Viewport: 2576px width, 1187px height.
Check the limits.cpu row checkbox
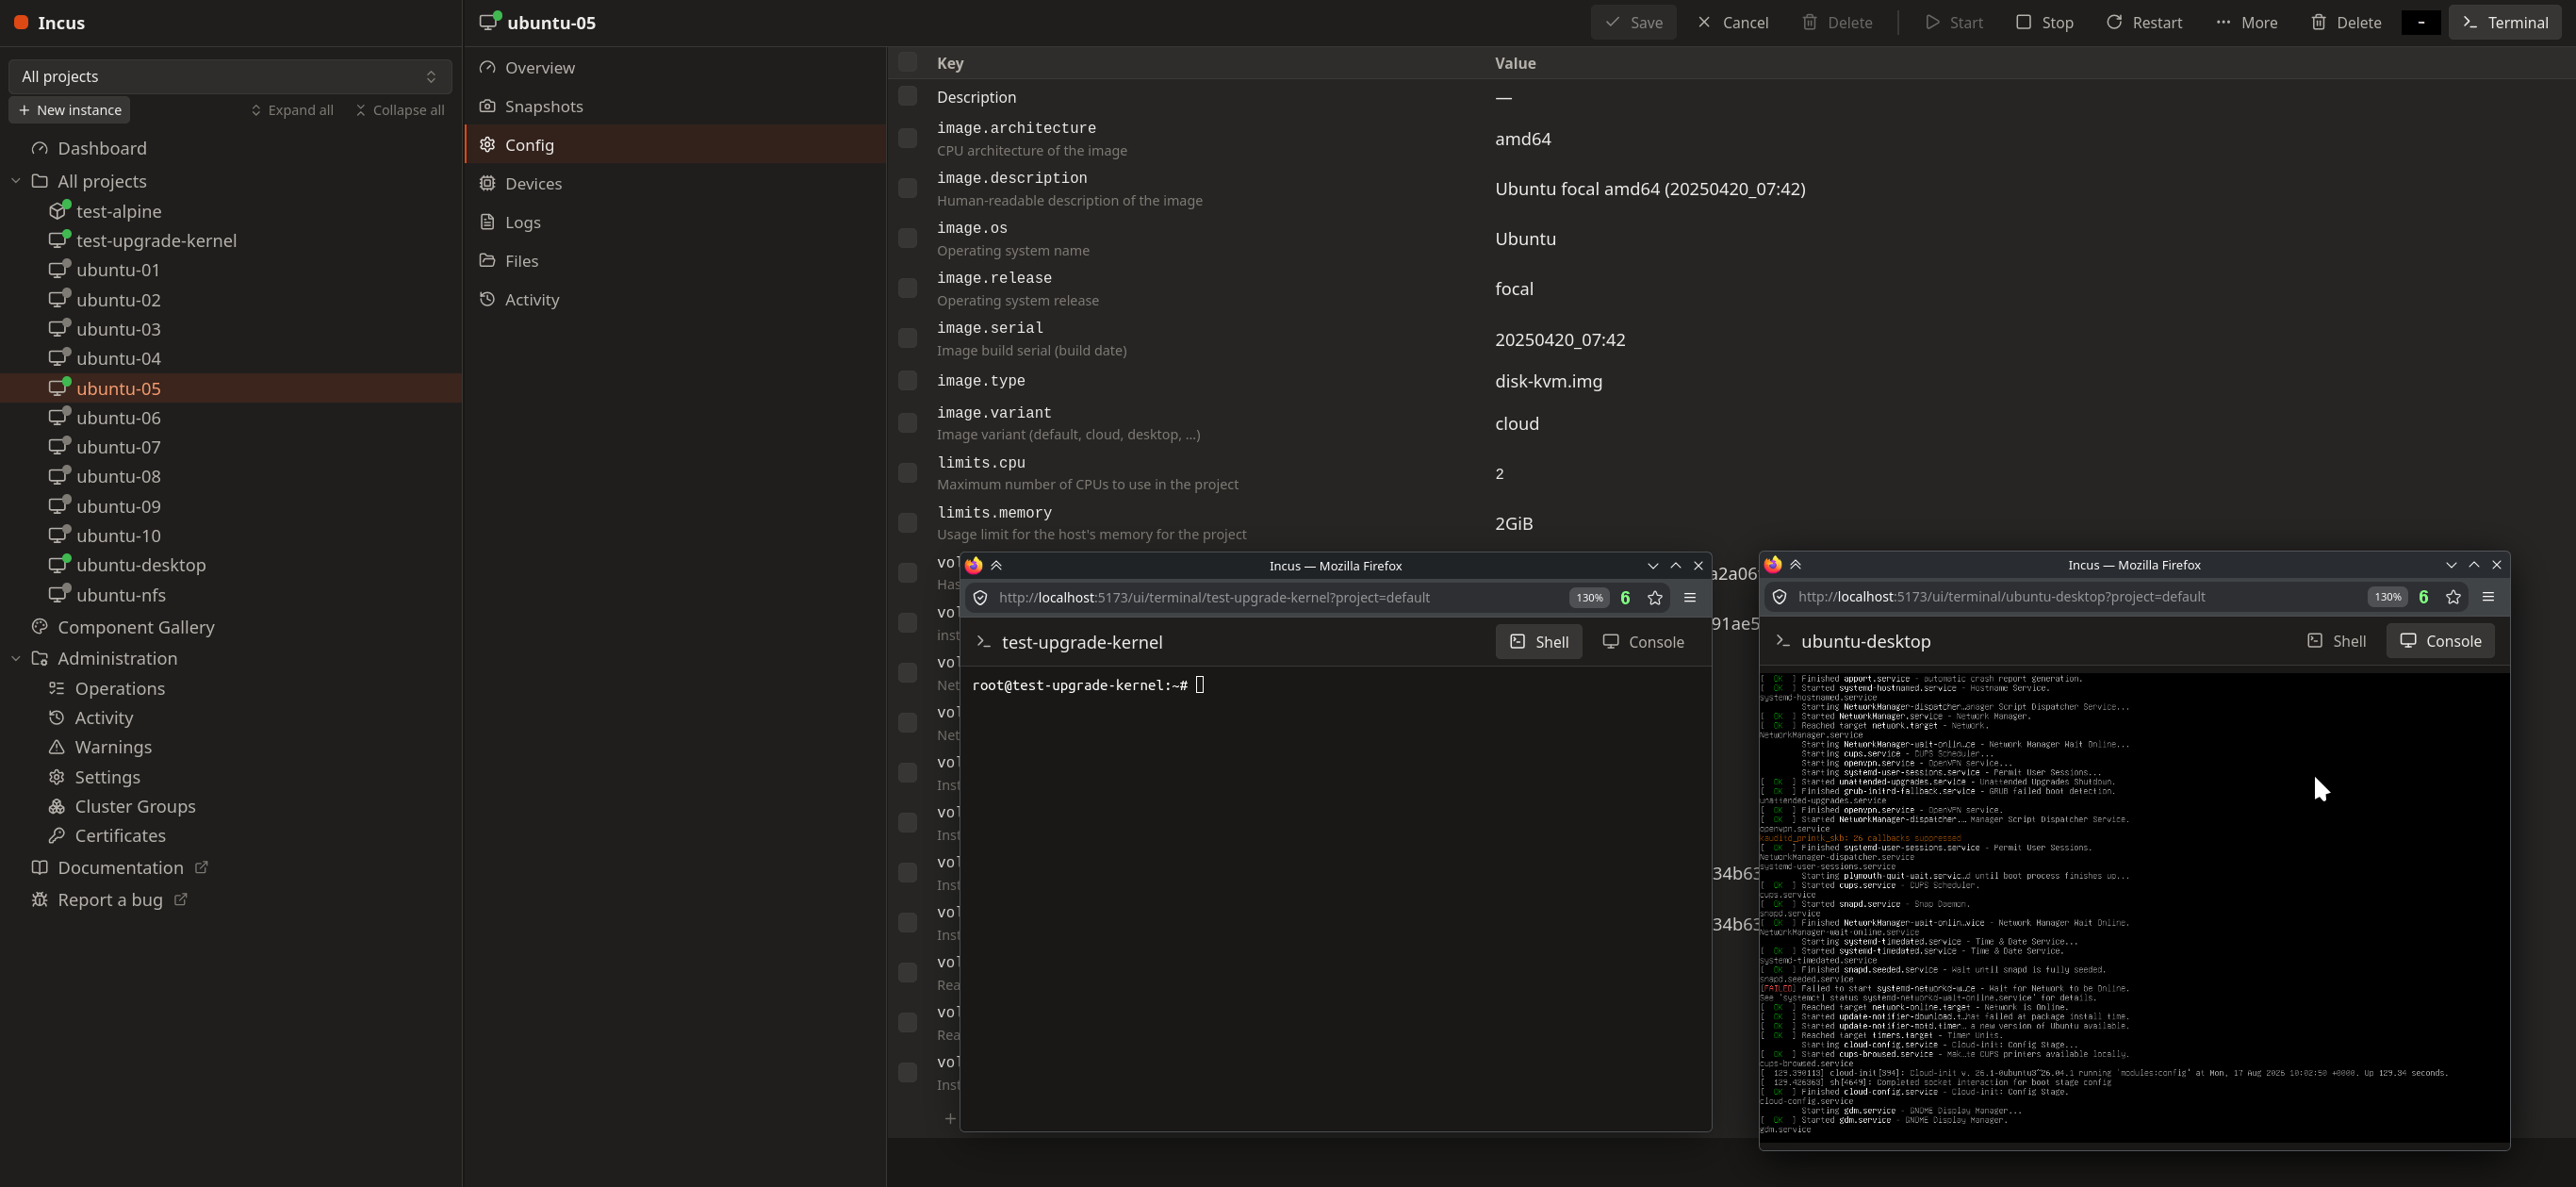907,472
